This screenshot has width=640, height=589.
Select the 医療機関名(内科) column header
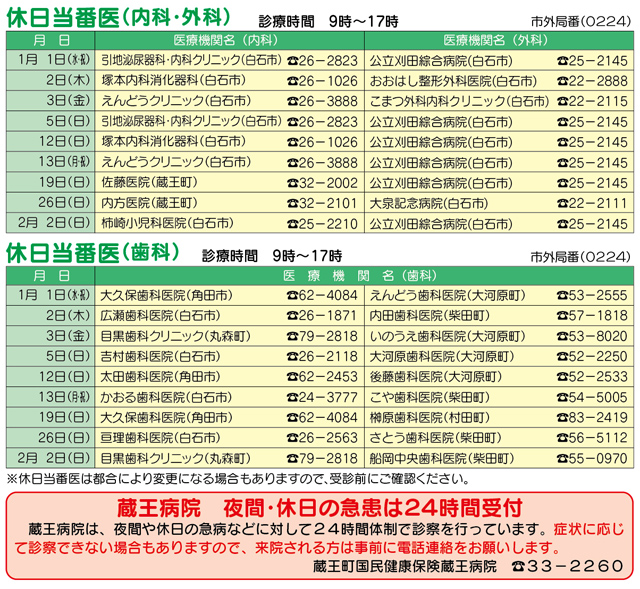coord(226,40)
